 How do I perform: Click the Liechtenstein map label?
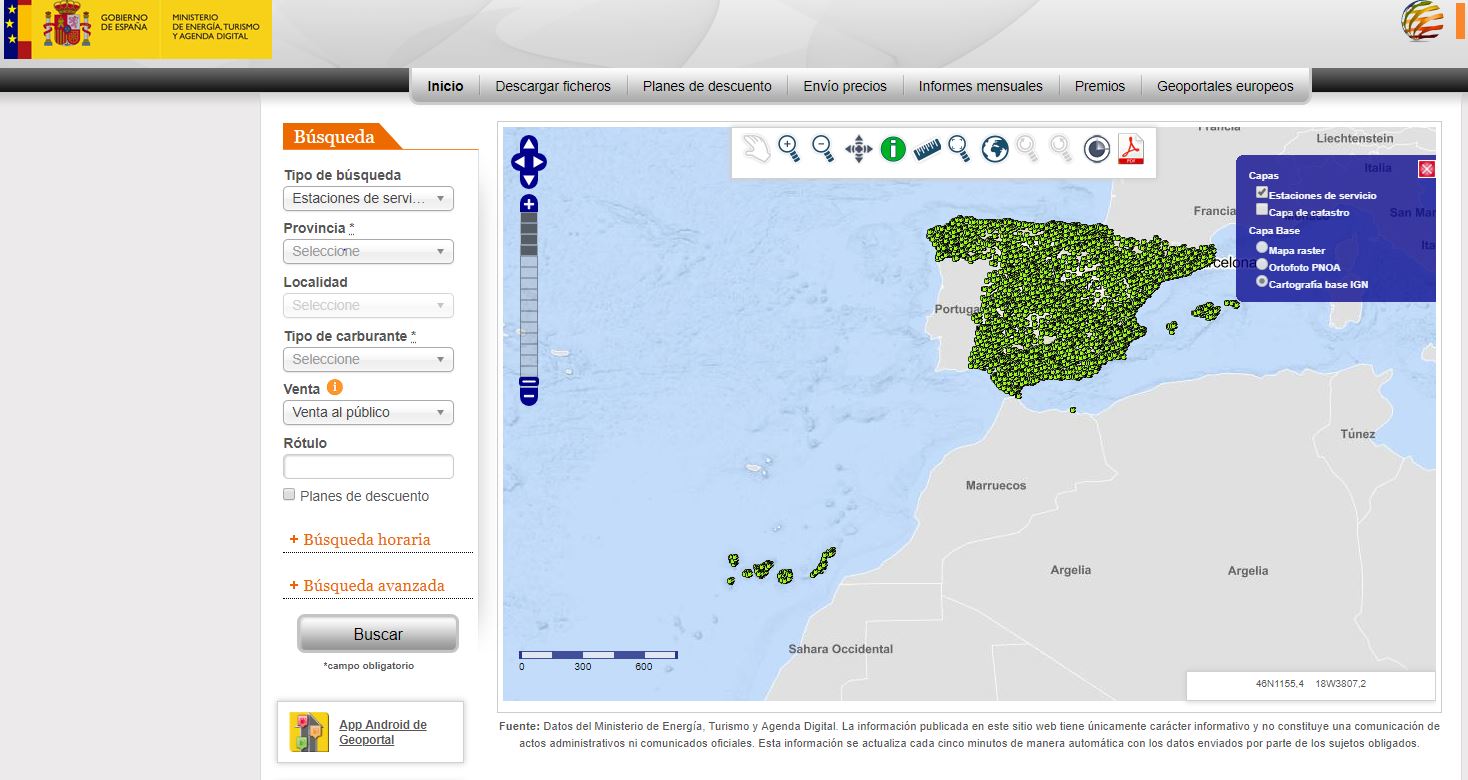tap(1355, 138)
